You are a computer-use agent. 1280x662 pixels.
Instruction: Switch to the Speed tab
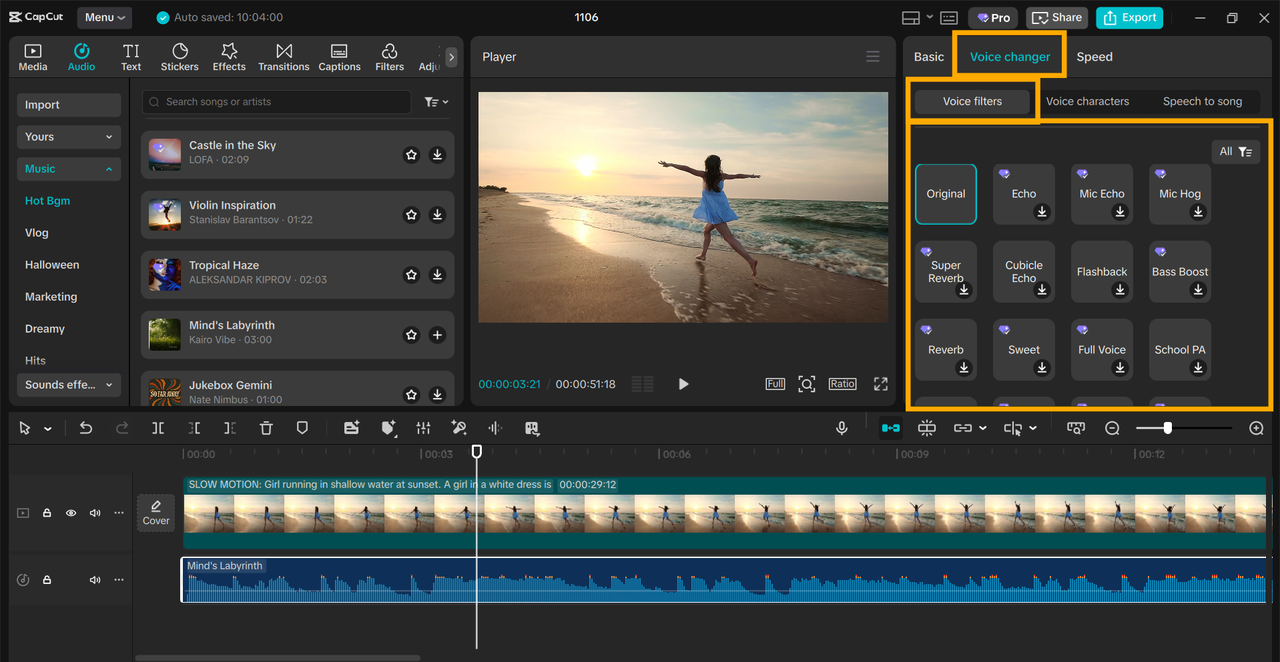point(1094,57)
